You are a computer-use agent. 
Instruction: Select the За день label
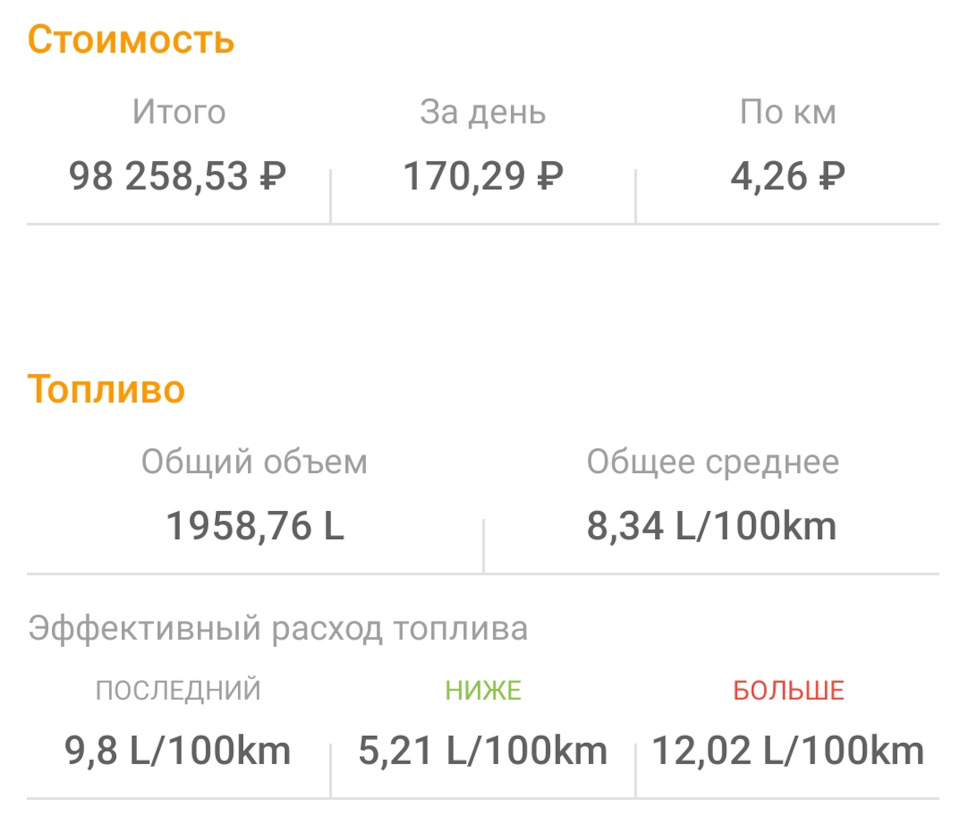(483, 112)
